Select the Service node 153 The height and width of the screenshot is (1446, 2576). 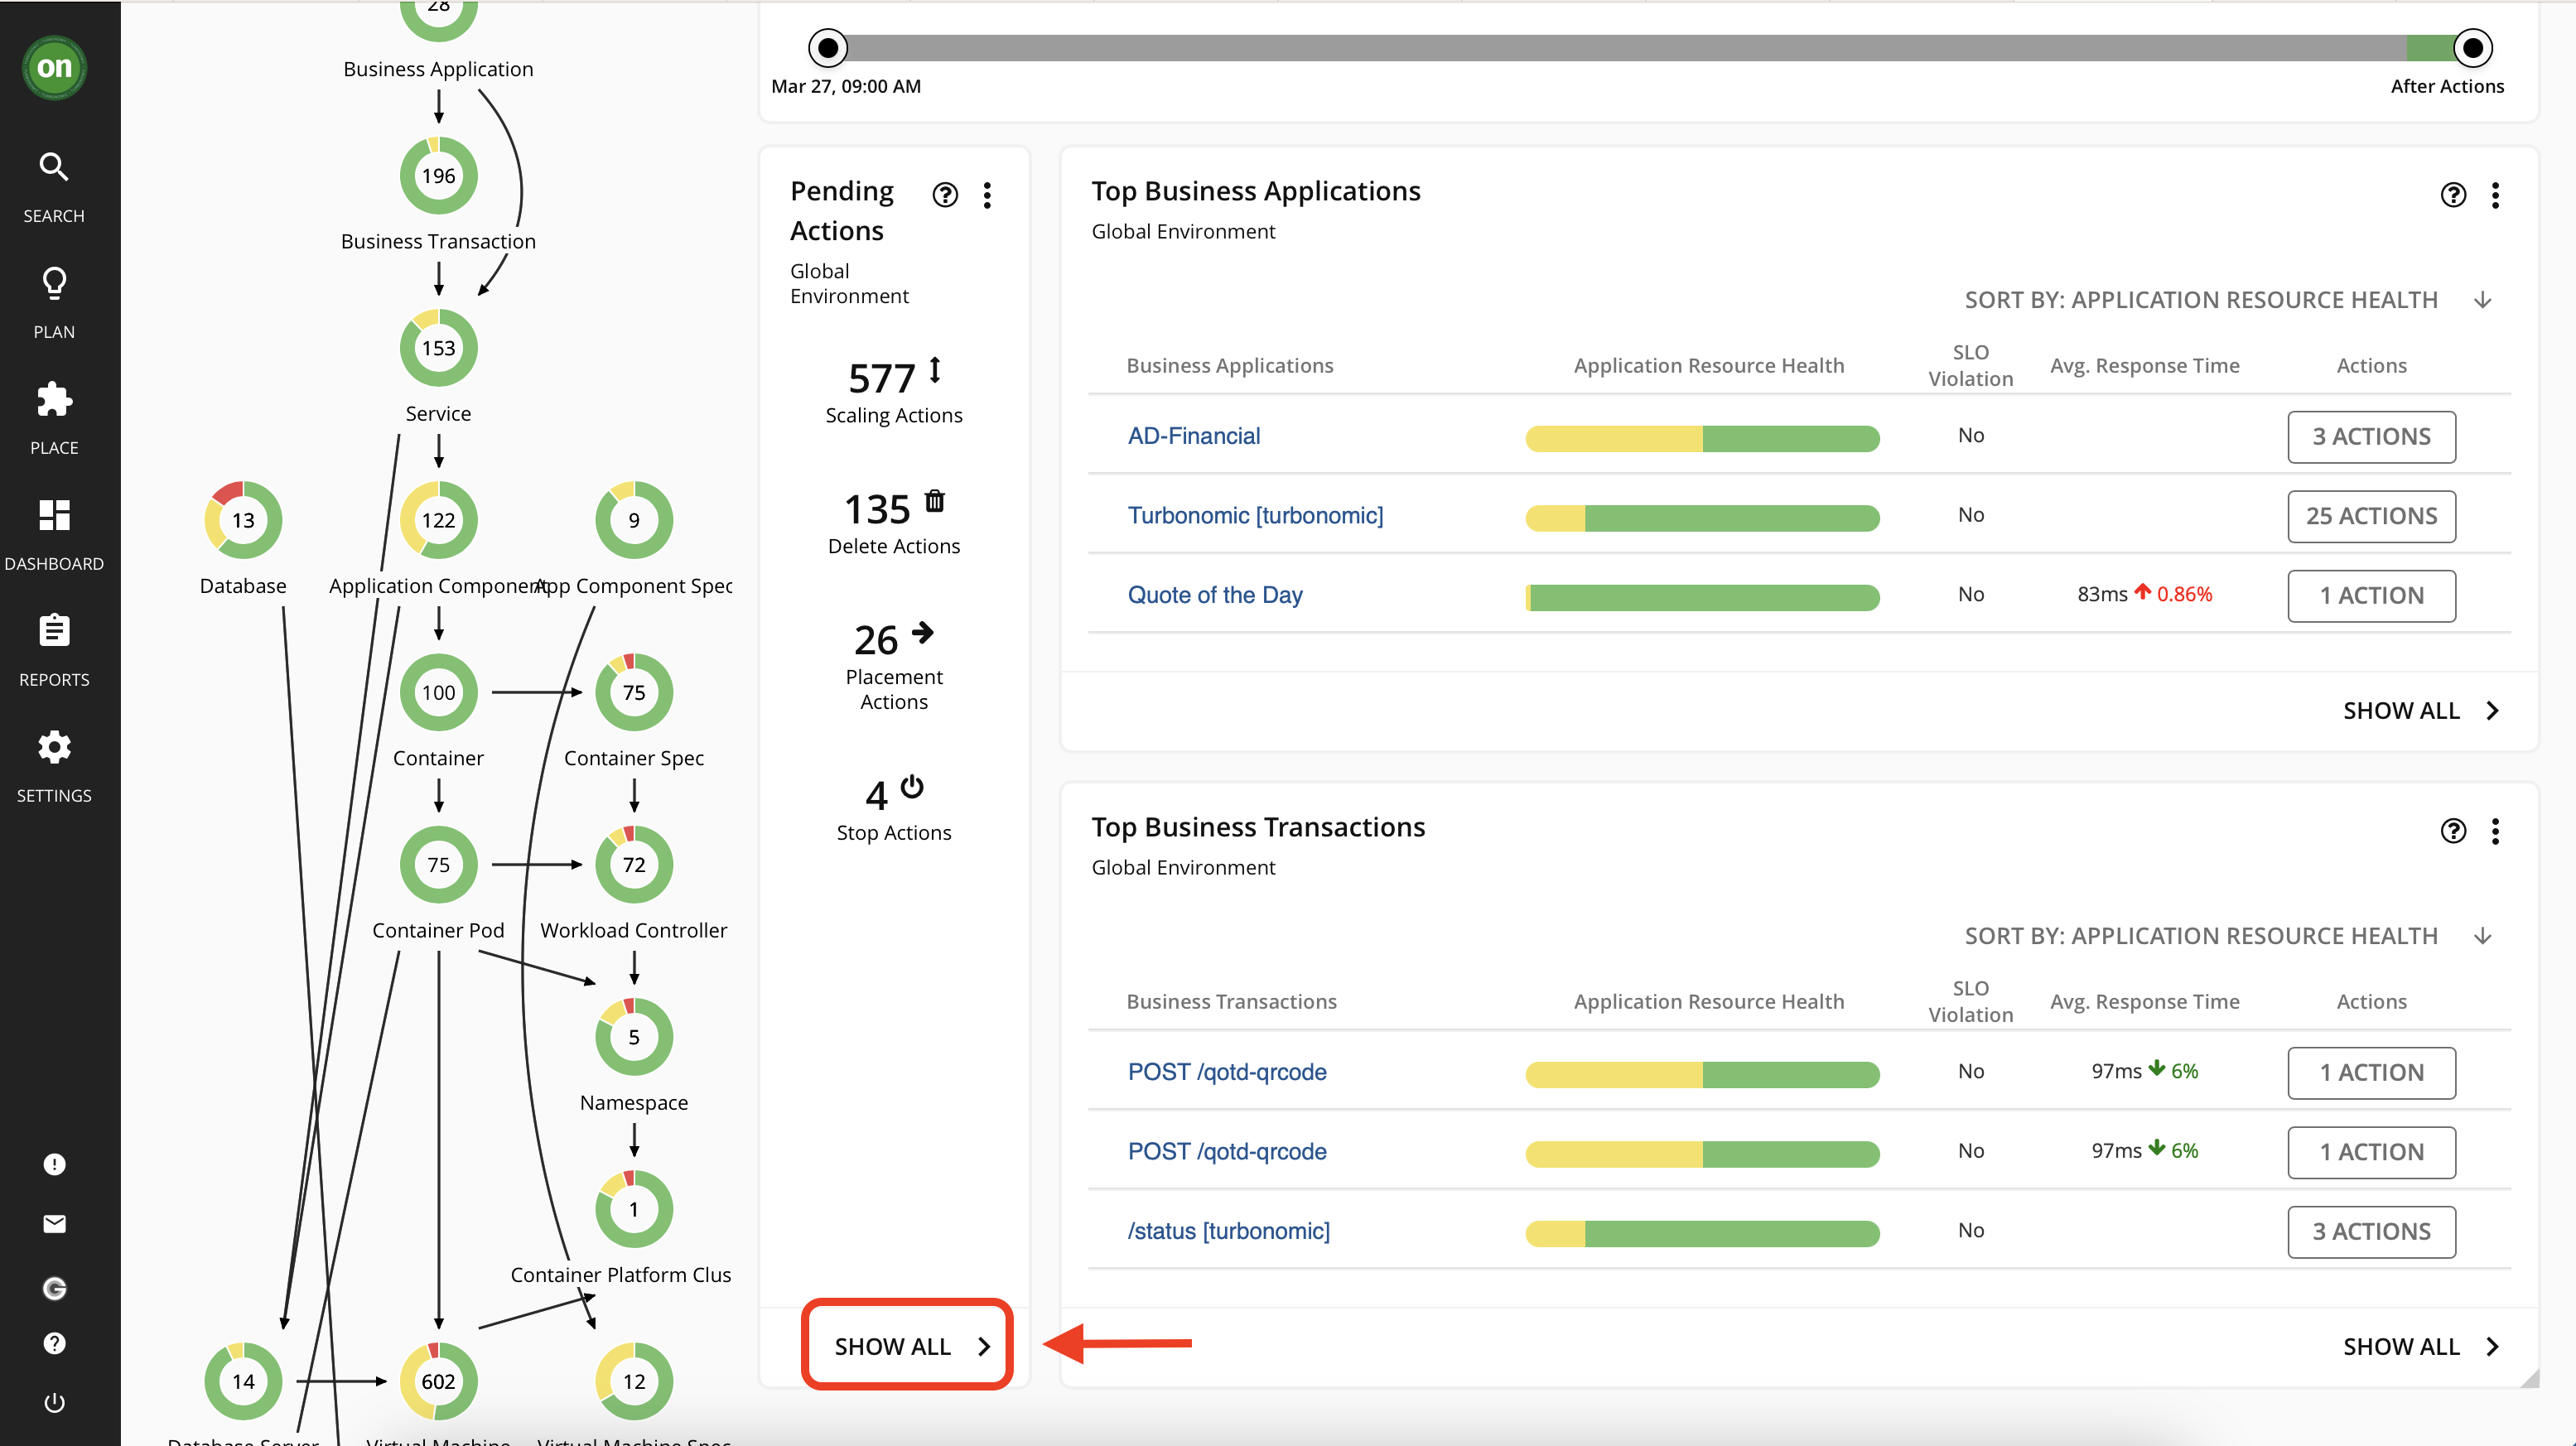click(x=438, y=348)
